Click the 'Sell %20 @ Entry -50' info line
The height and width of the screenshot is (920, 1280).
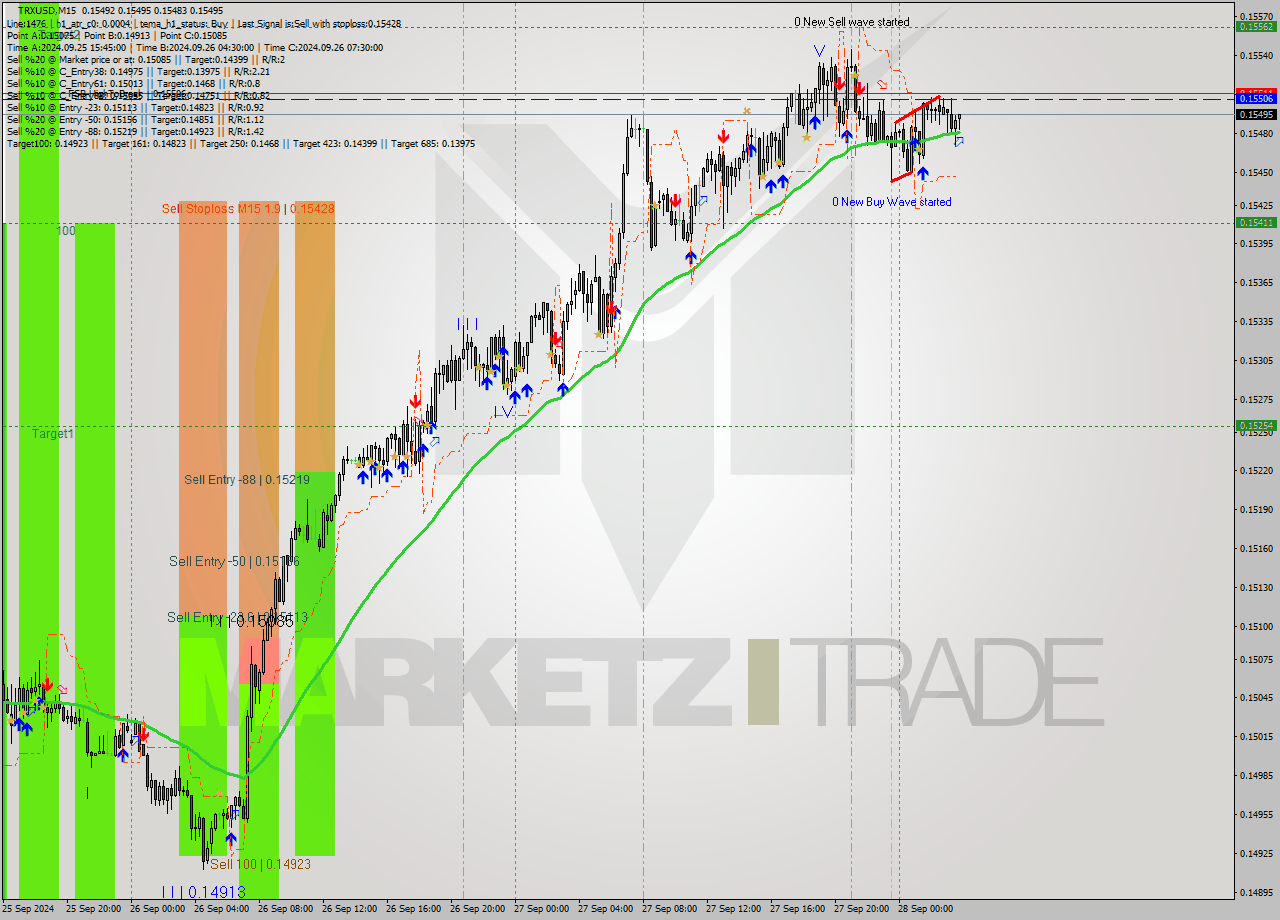pyautogui.click(x=135, y=119)
